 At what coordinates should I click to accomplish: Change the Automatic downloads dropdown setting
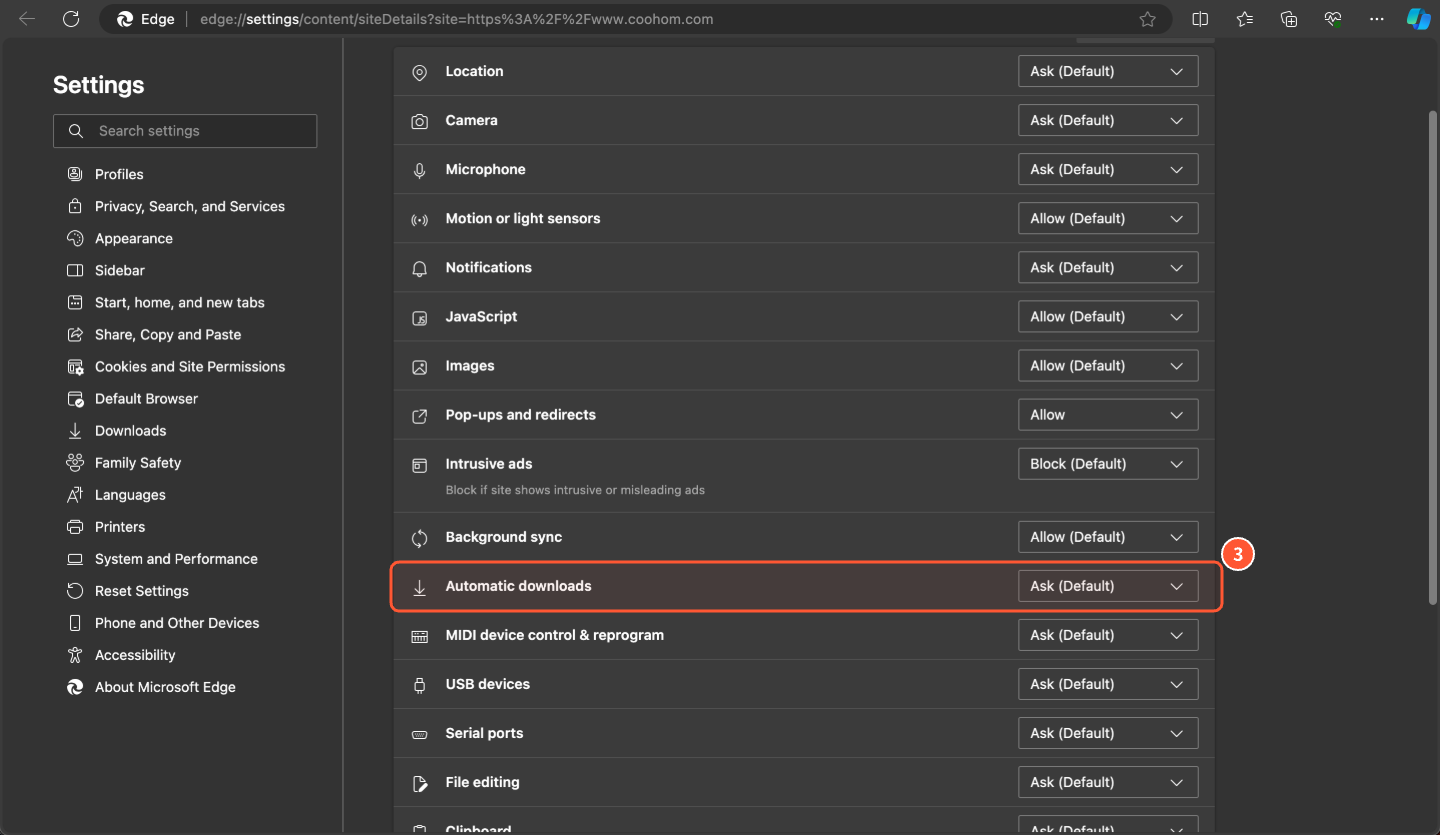pos(1107,586)
